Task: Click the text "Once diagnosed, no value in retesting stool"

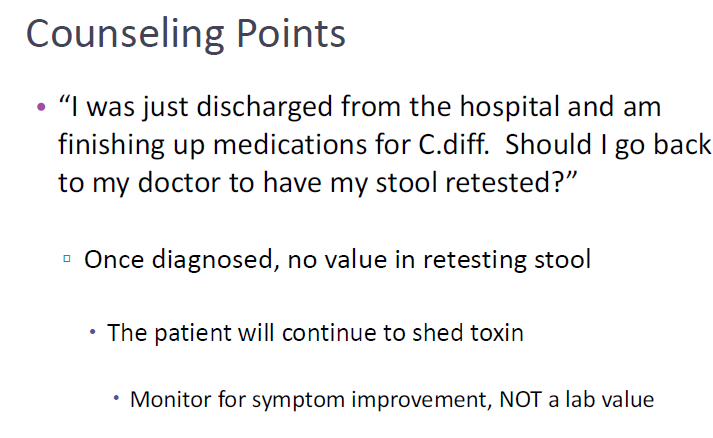Action: coord(337,260)
